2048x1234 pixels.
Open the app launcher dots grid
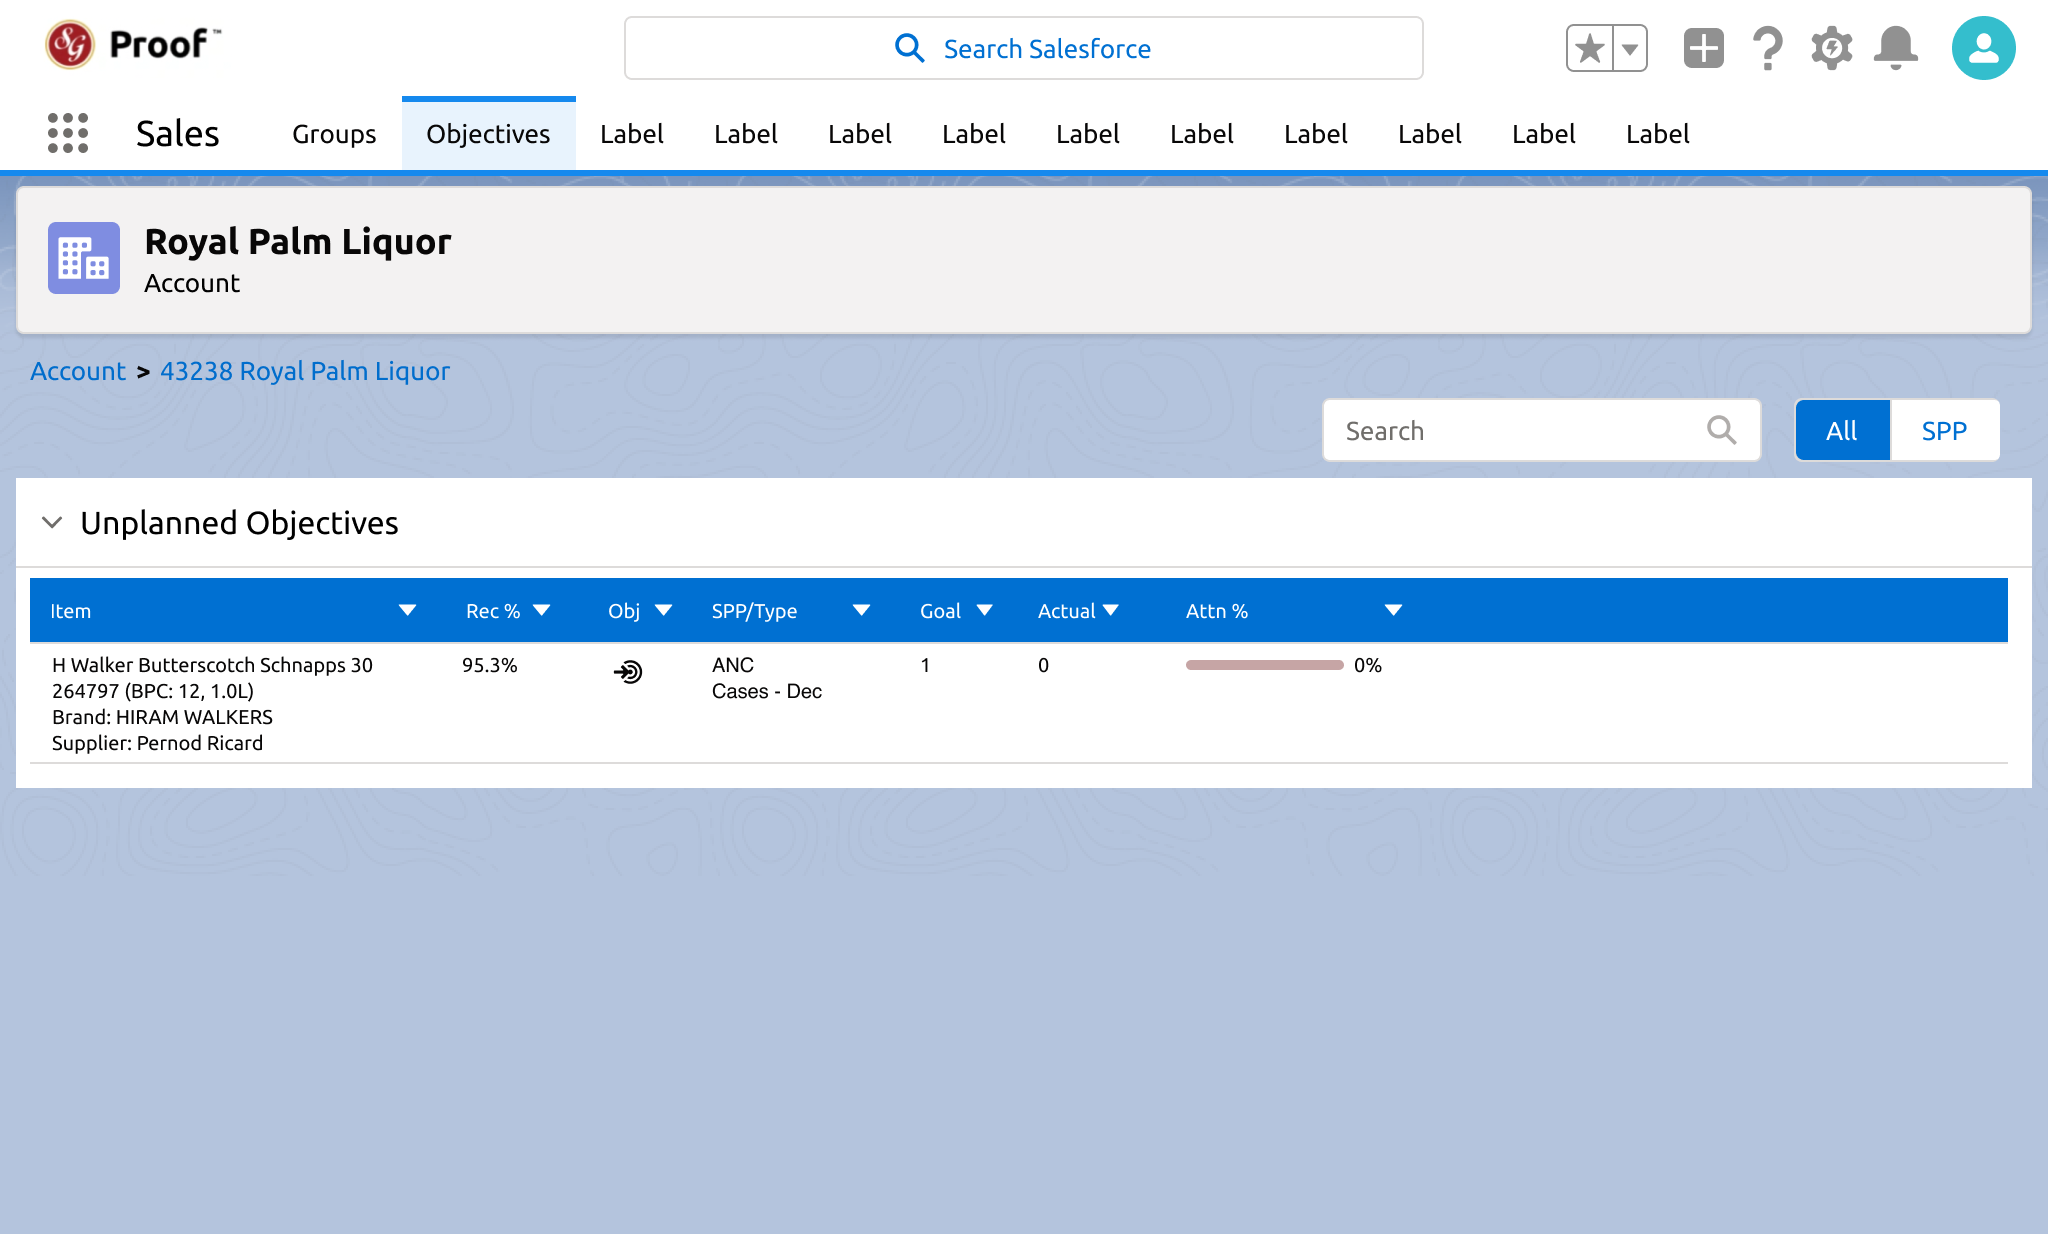pos(68,133)
